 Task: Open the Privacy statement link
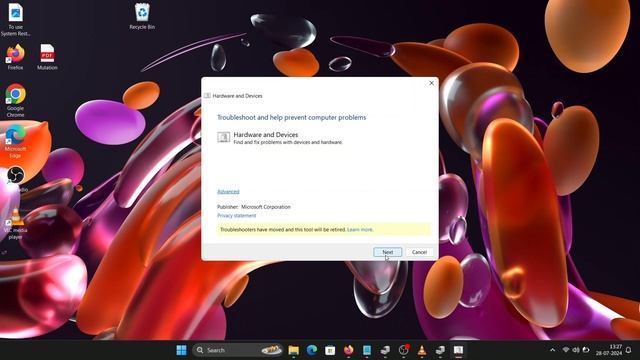click(237, 216)
